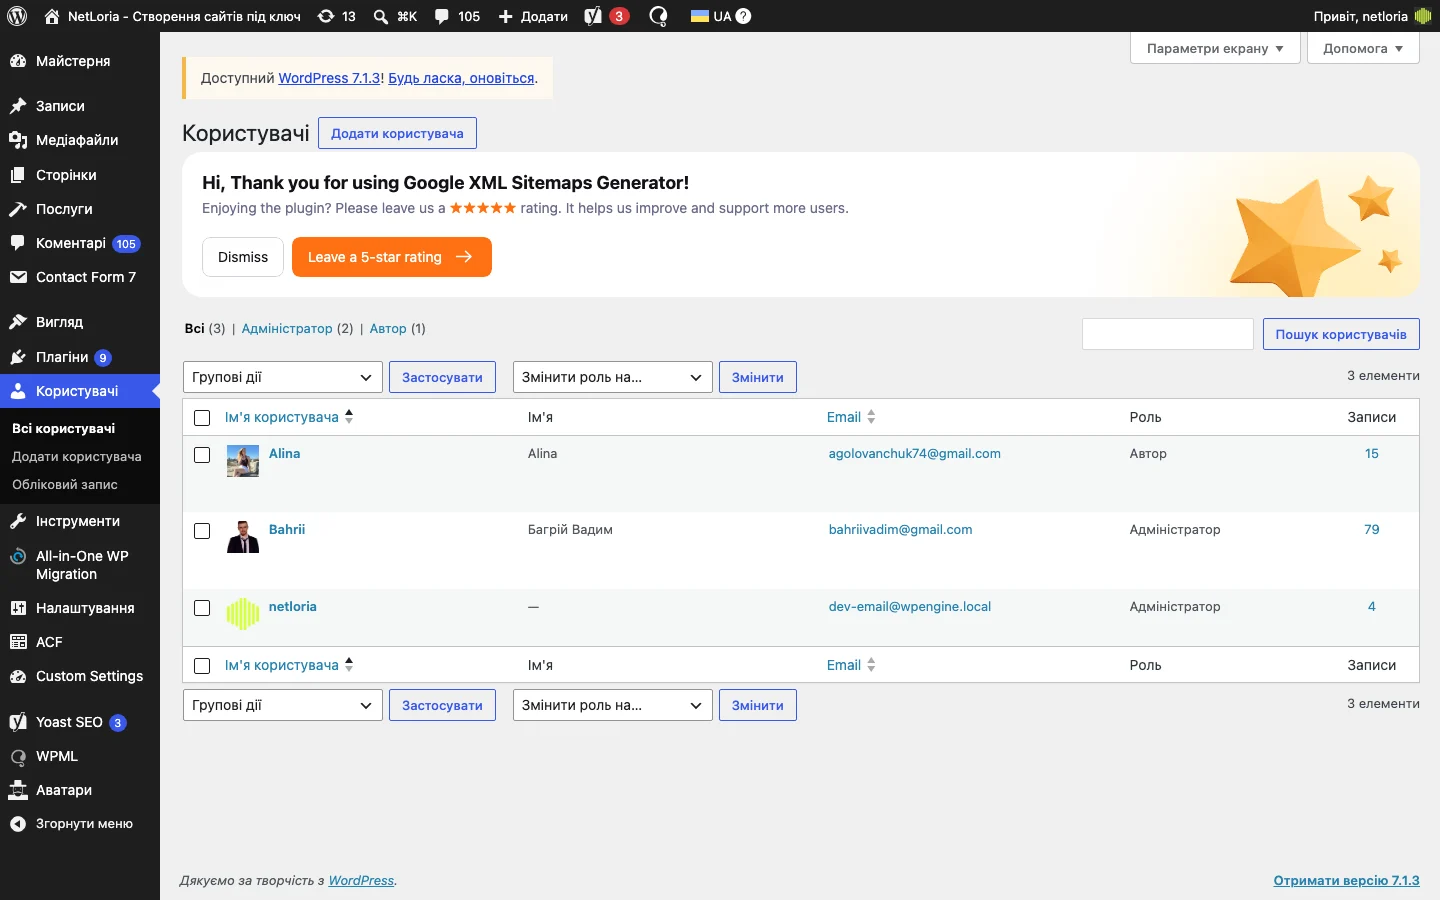Open All-in-One WP Migration in sidebar
Image resolution: width=1440 pixels, height=900 pixels.
[x=80, y=565]
